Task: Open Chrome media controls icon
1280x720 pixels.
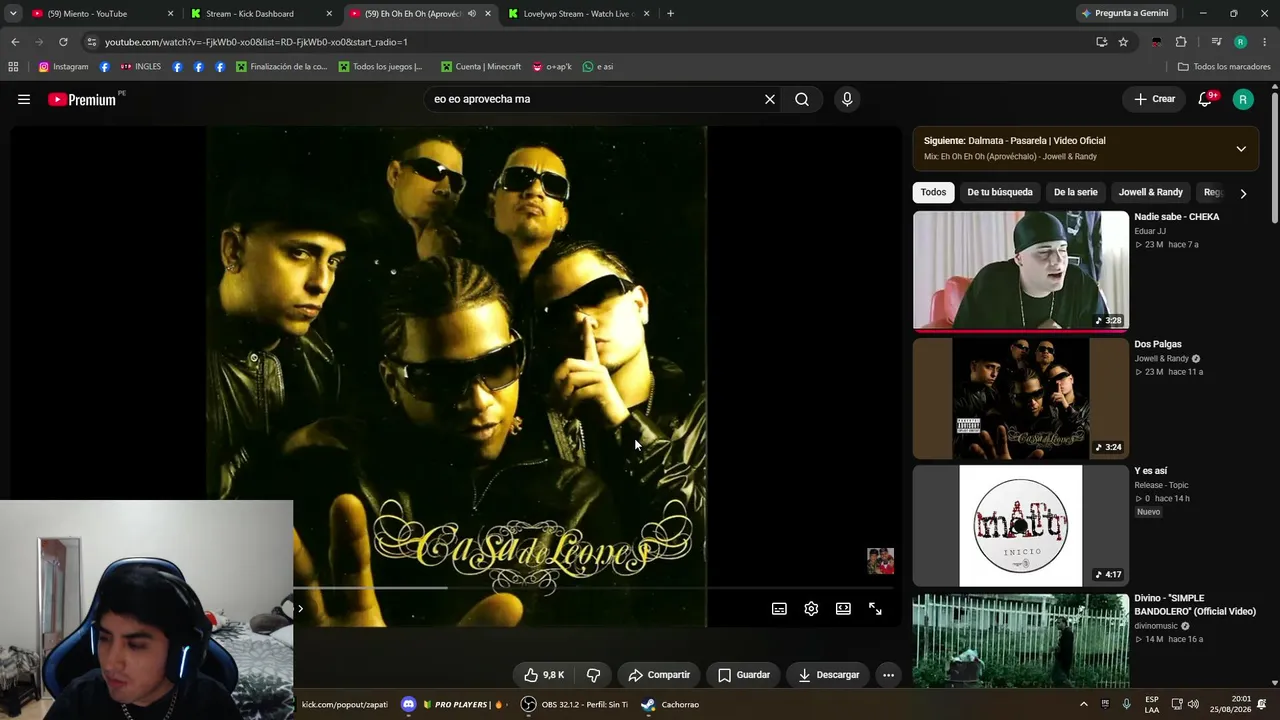Action: click(1216, 42)
